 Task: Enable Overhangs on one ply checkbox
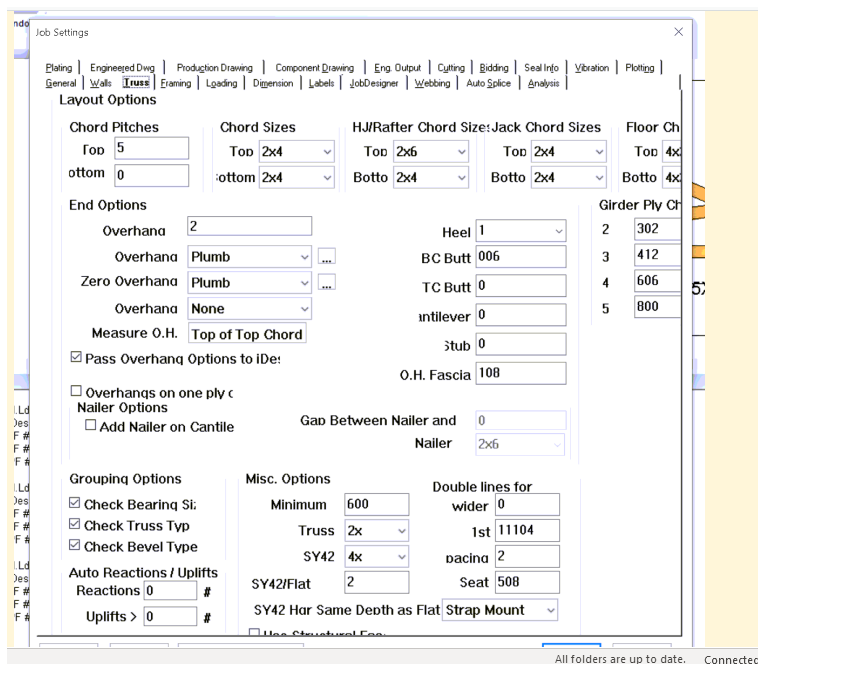77,392
